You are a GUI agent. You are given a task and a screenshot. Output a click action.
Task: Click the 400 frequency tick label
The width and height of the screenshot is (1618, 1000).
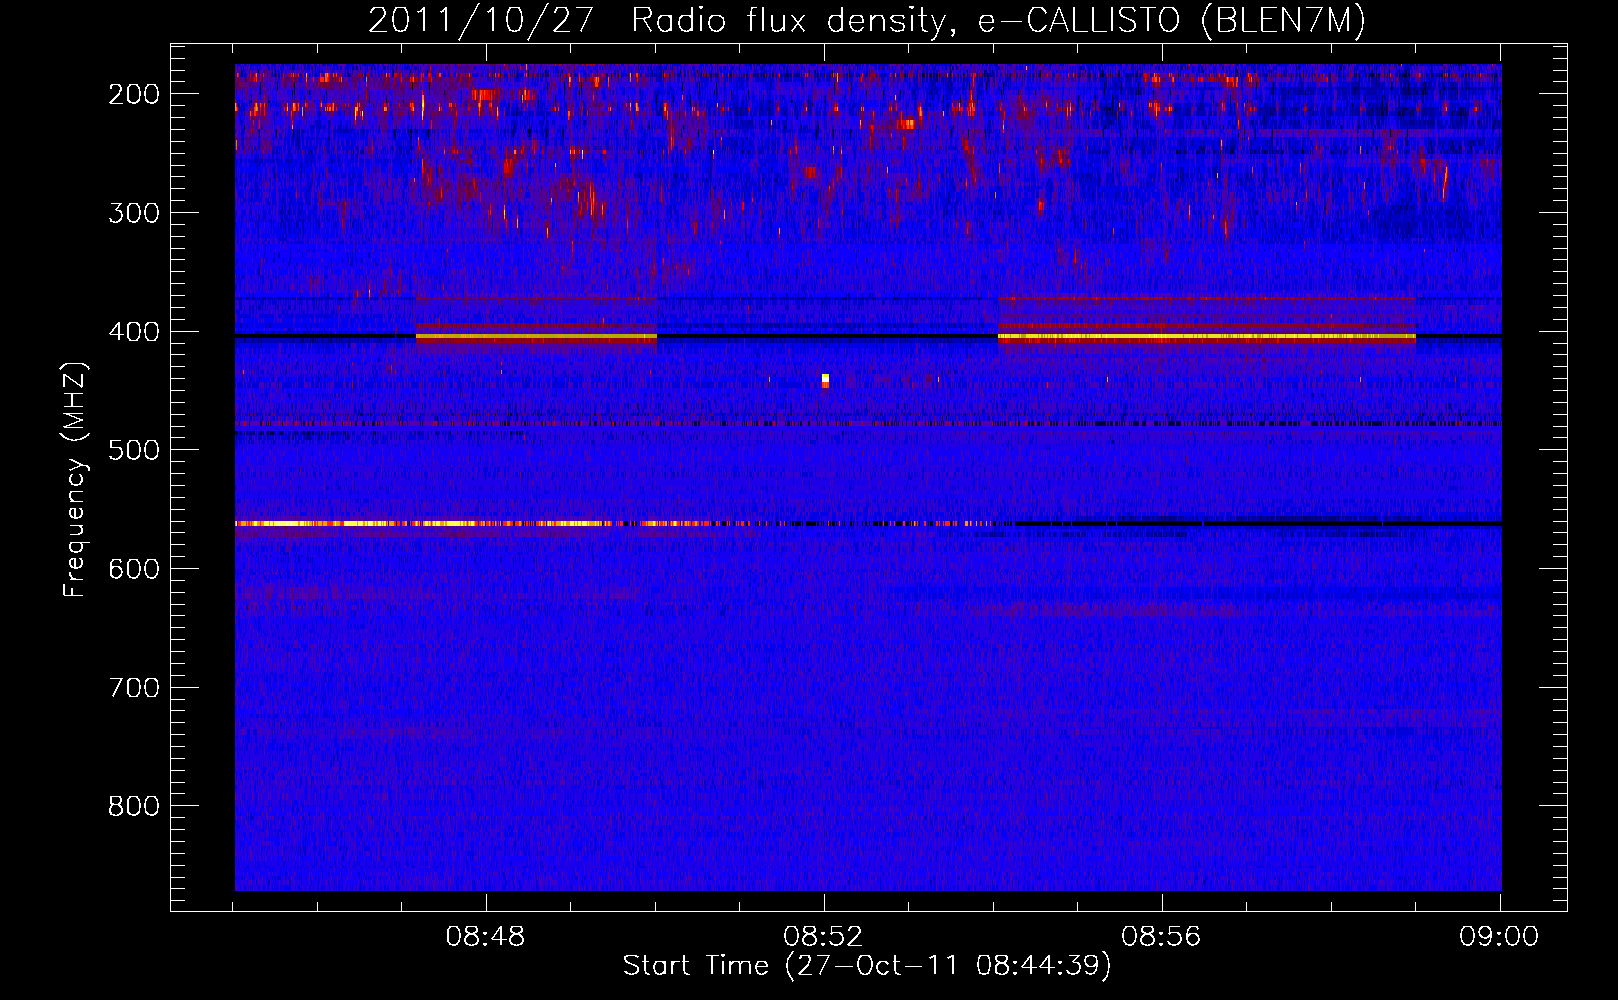[x=134, y=332]
